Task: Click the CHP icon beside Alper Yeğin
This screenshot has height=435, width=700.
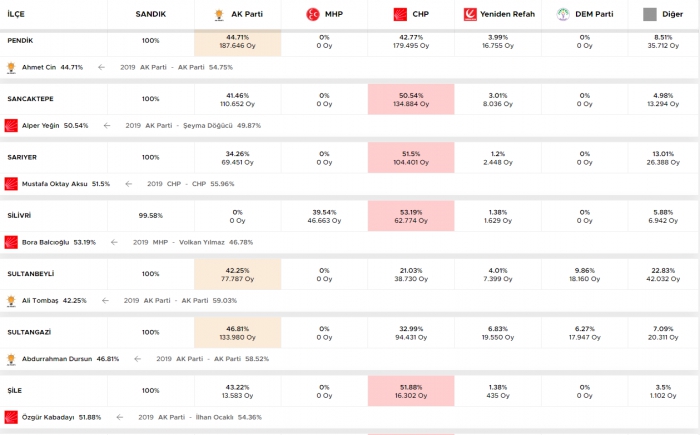Action: [x=11, y=126]
